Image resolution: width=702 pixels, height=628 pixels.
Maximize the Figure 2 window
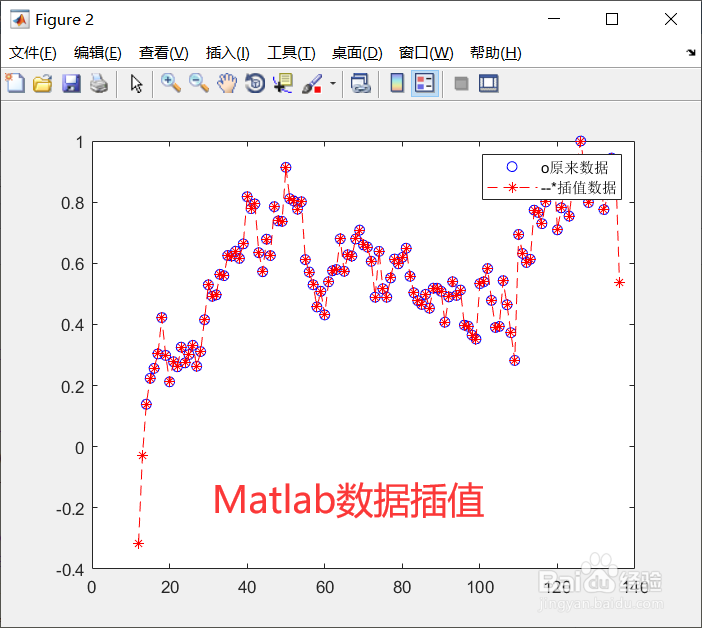pos(612,19)
